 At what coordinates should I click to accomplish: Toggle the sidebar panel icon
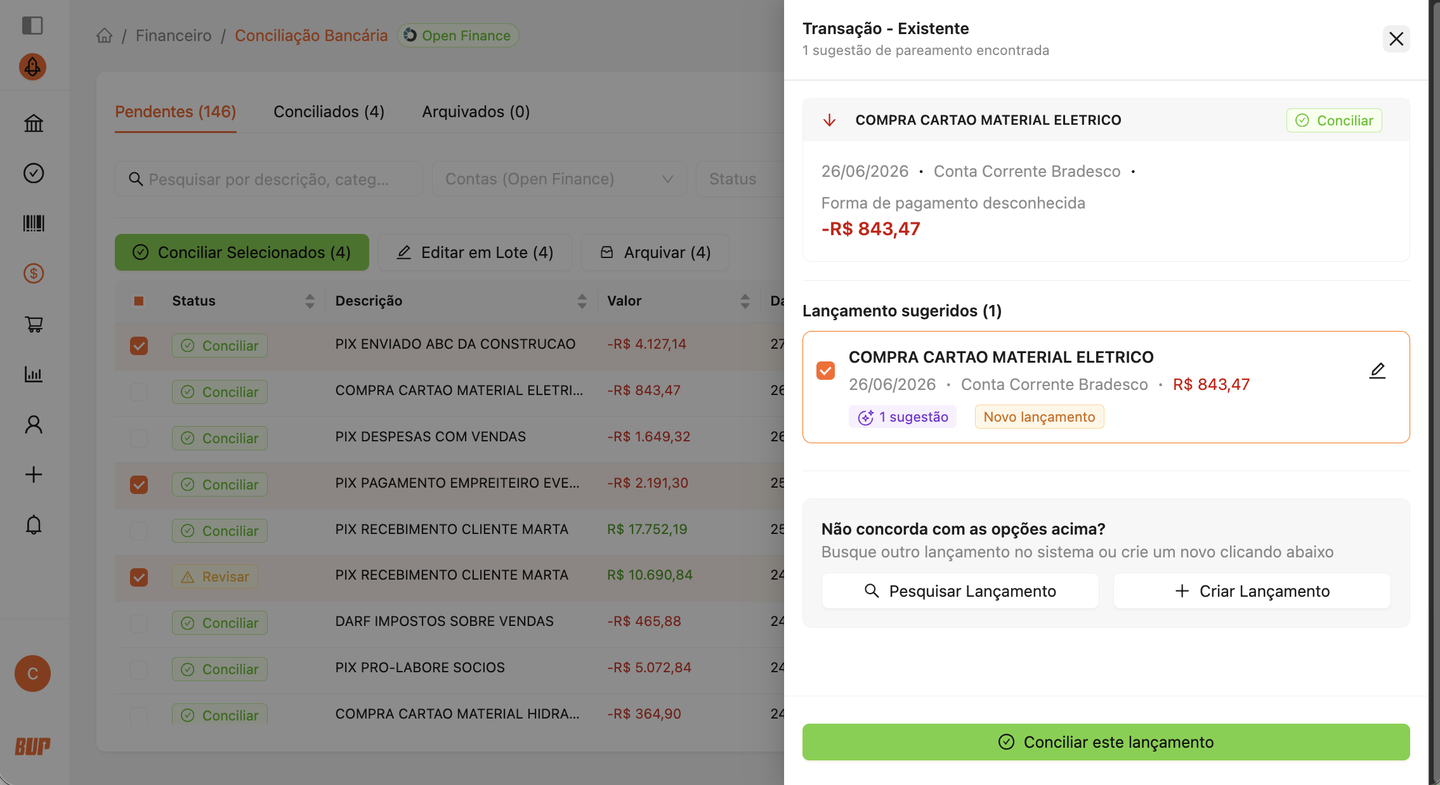[x=33, y=25]
